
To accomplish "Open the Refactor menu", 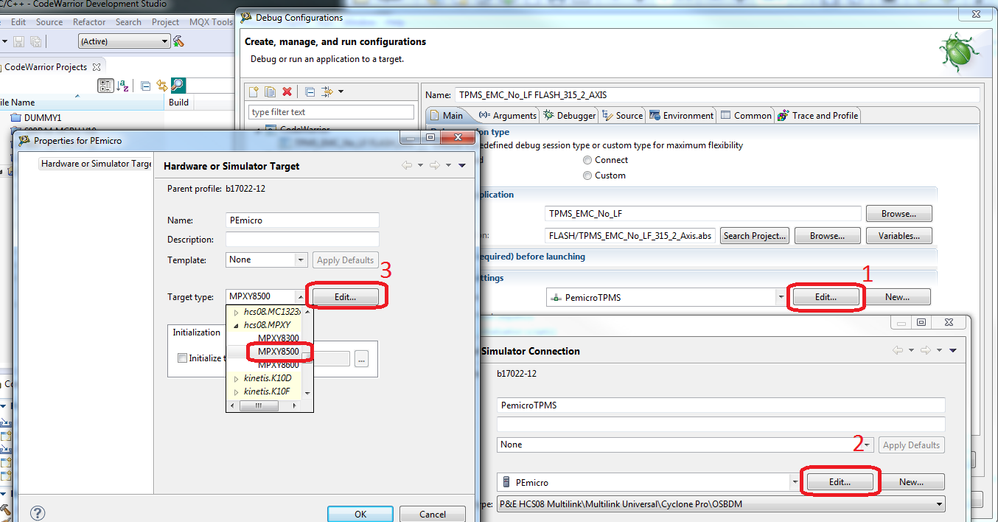I will pyautogui.click(x=89, y=22).
